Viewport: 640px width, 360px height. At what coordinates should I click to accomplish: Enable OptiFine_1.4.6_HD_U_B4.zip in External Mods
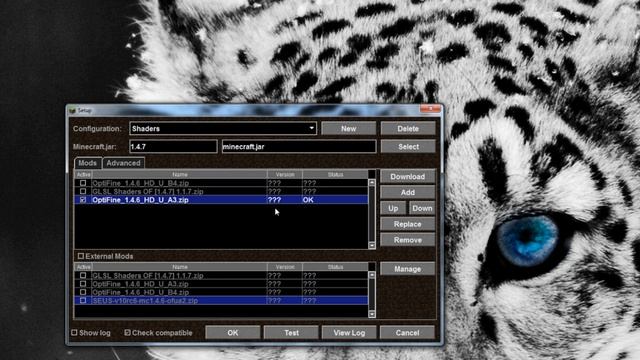click(83, 292)
